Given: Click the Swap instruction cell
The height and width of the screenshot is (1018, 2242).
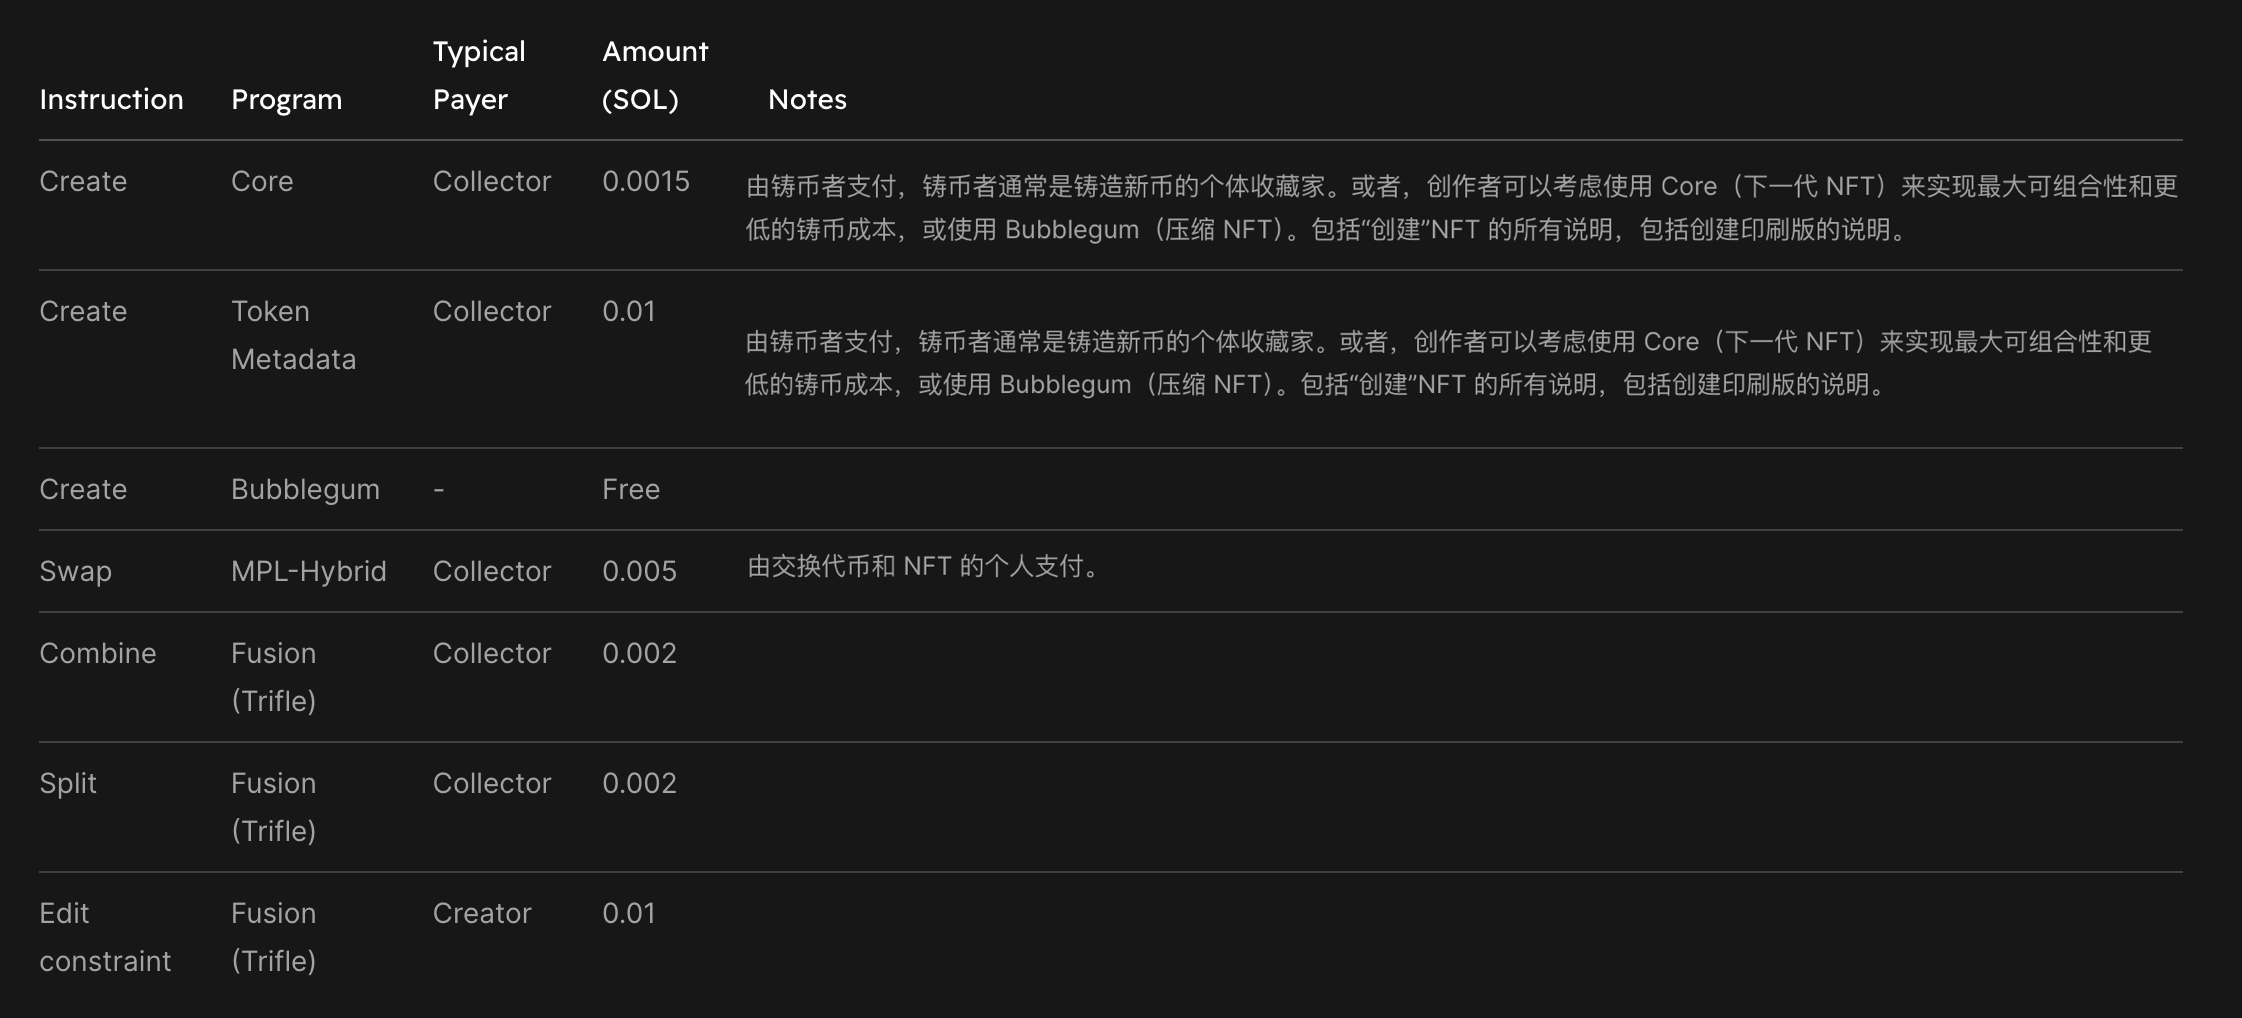Looking at the screenshot, I should 75,571.
